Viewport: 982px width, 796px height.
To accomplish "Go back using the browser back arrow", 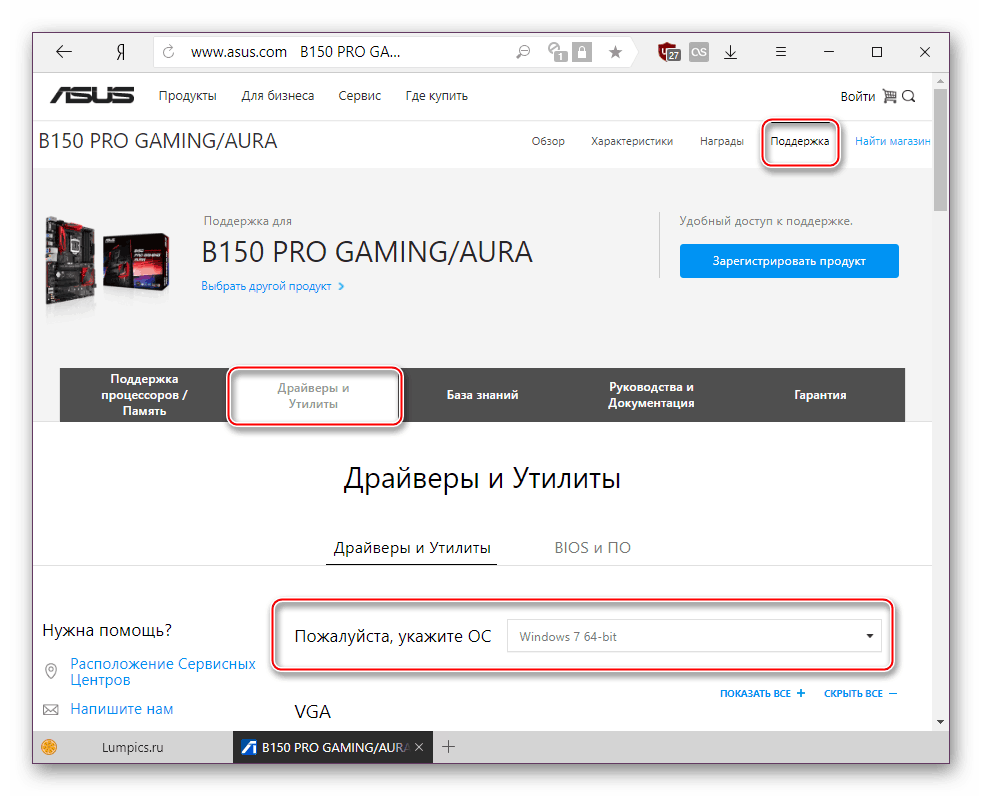I will coord(64,51).
